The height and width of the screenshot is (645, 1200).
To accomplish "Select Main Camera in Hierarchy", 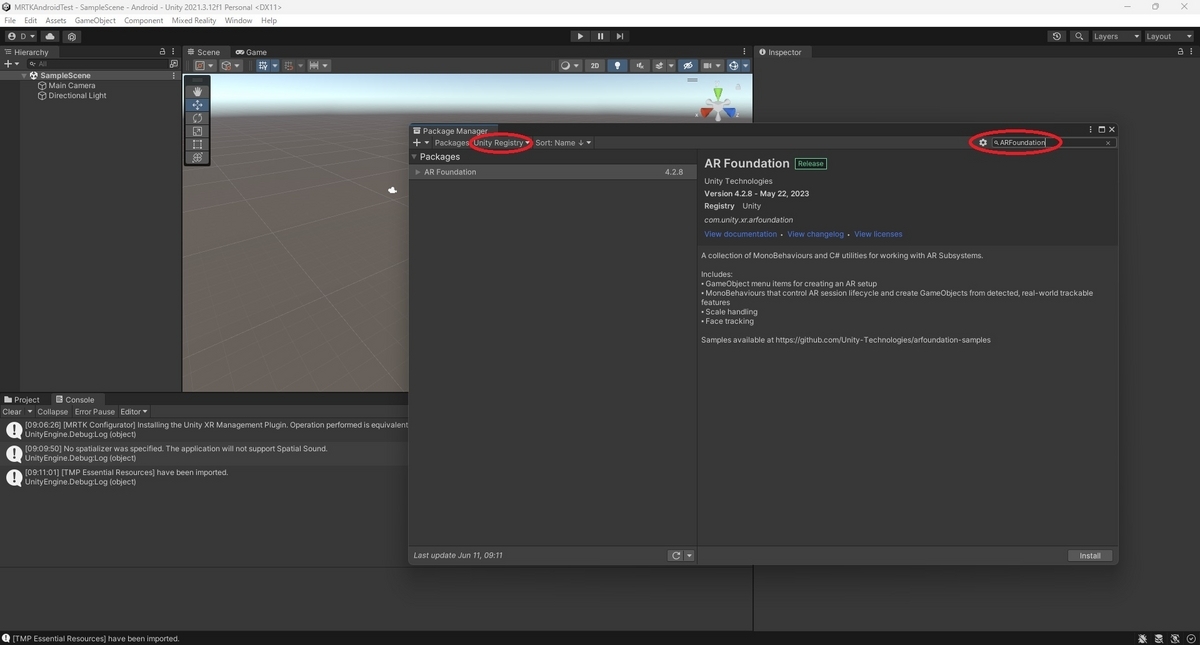I will [72, 86].
